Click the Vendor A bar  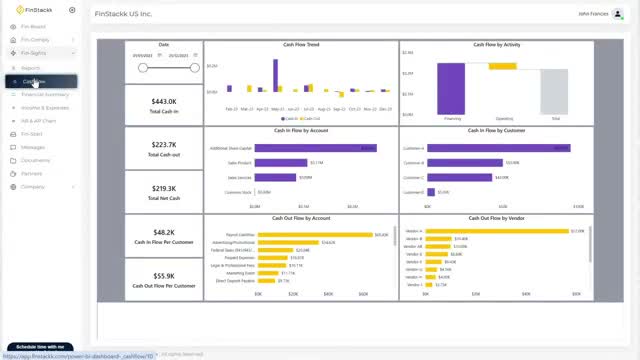[x=497, y=231]
